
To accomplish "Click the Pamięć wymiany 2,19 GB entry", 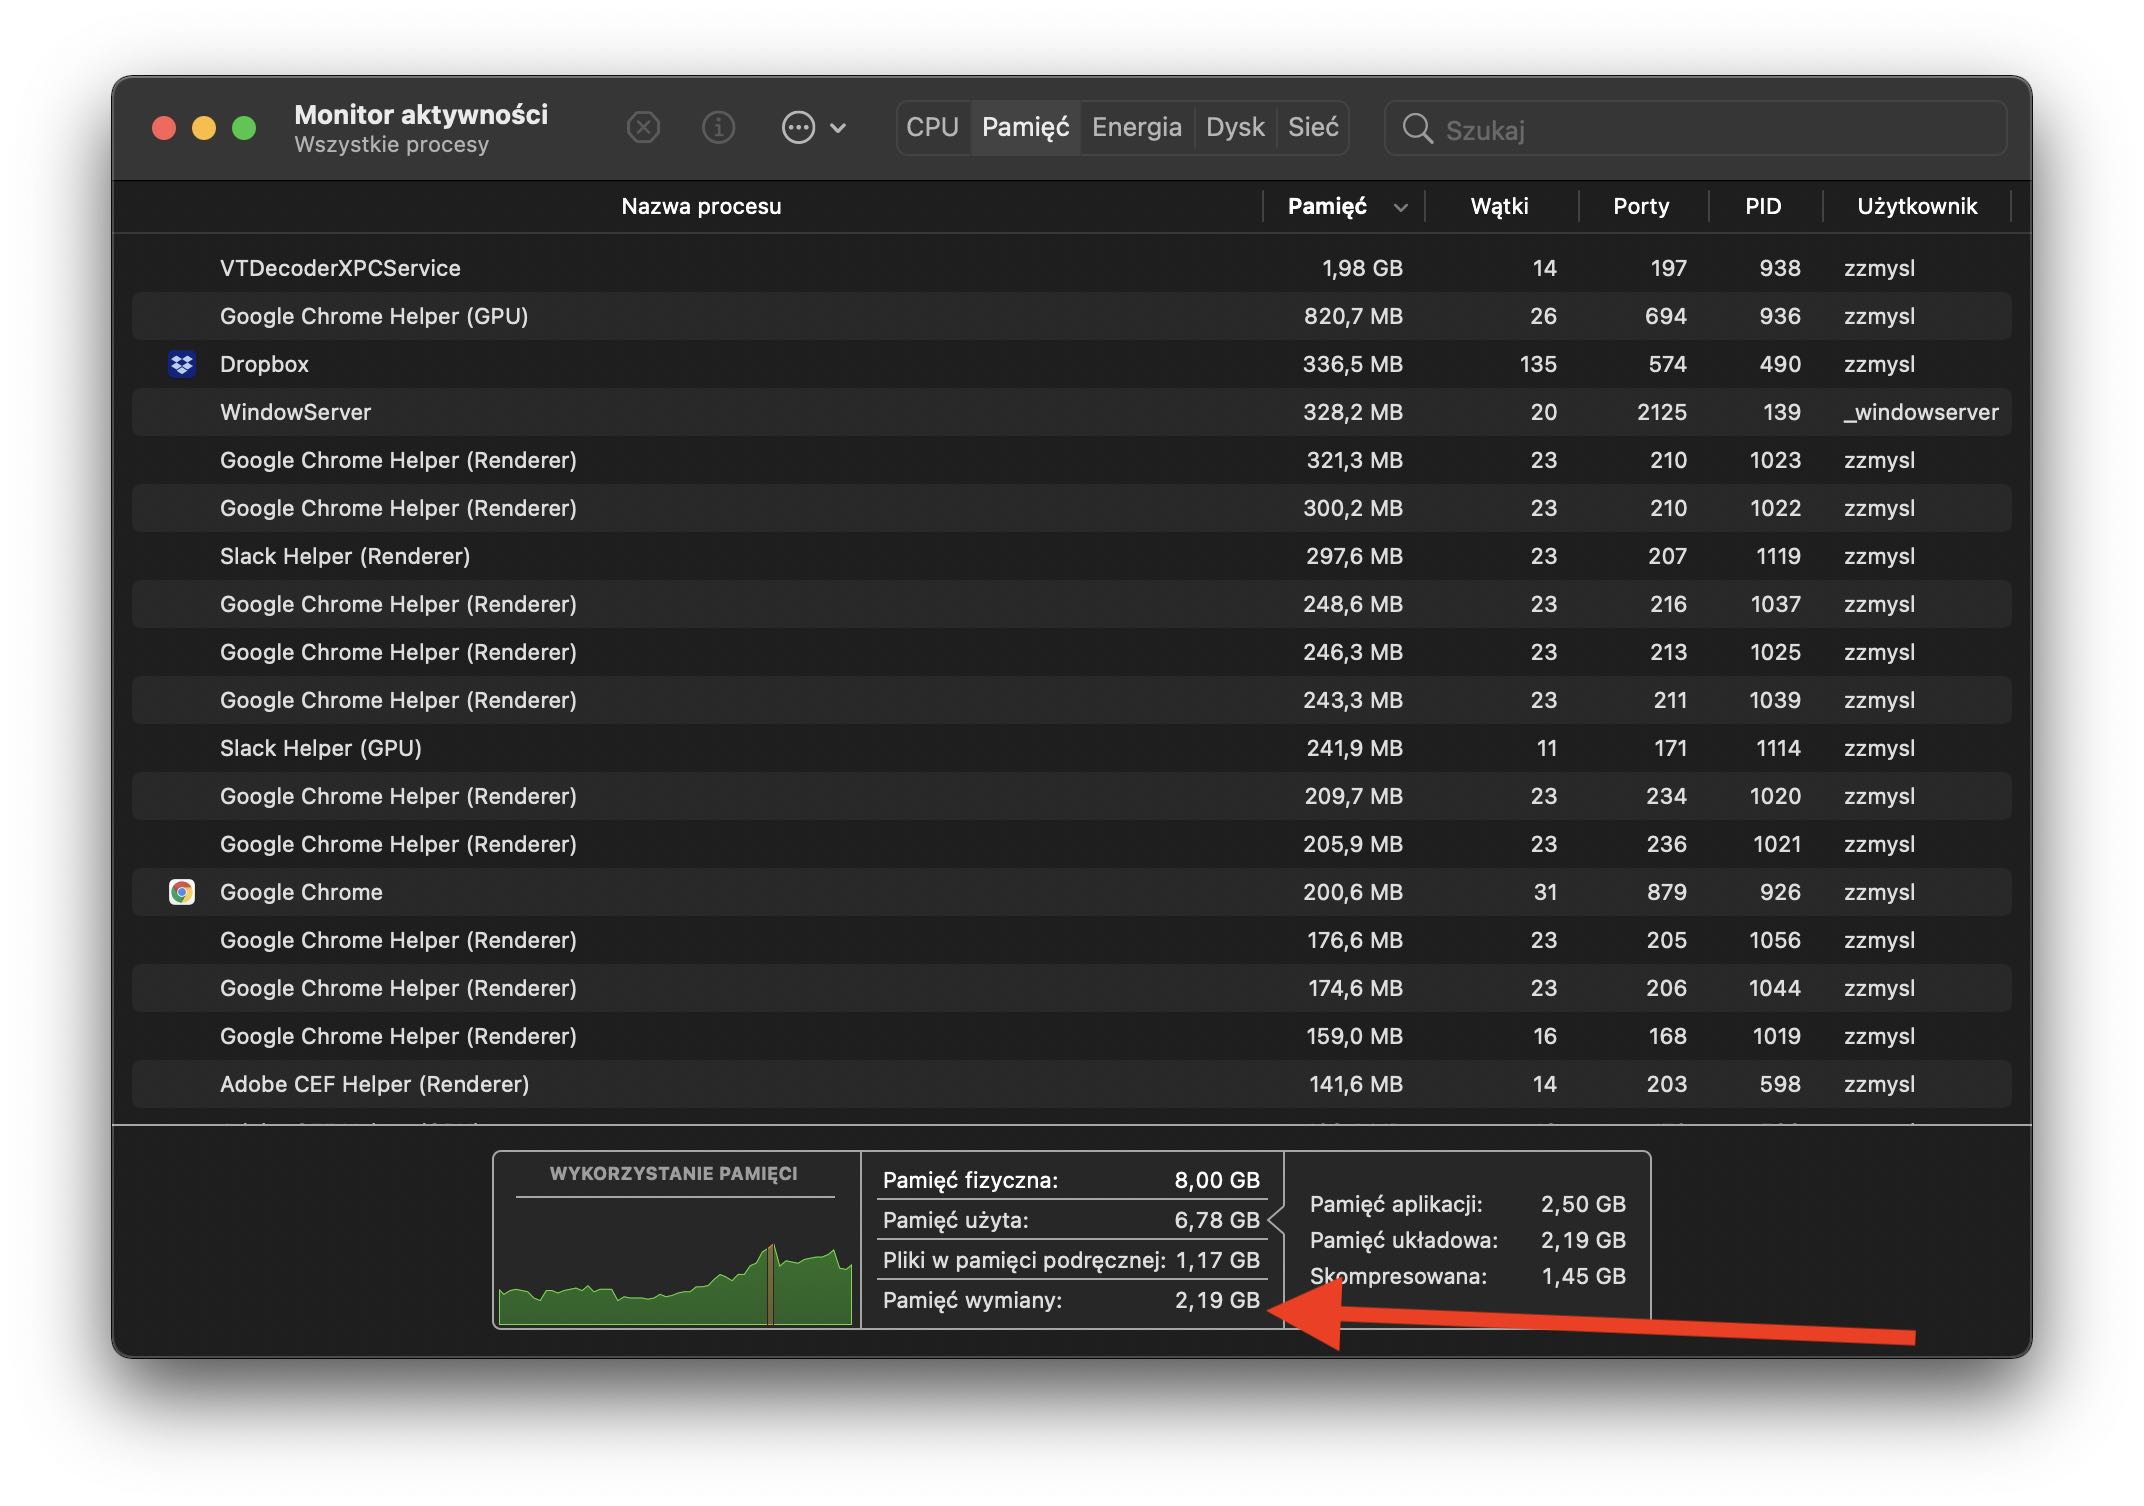I will [x=1071, y=1300].
